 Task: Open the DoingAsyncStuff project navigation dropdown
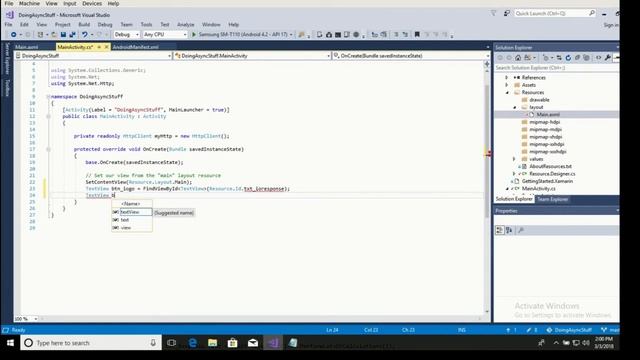pyautogui.click(x=93, y=56)
